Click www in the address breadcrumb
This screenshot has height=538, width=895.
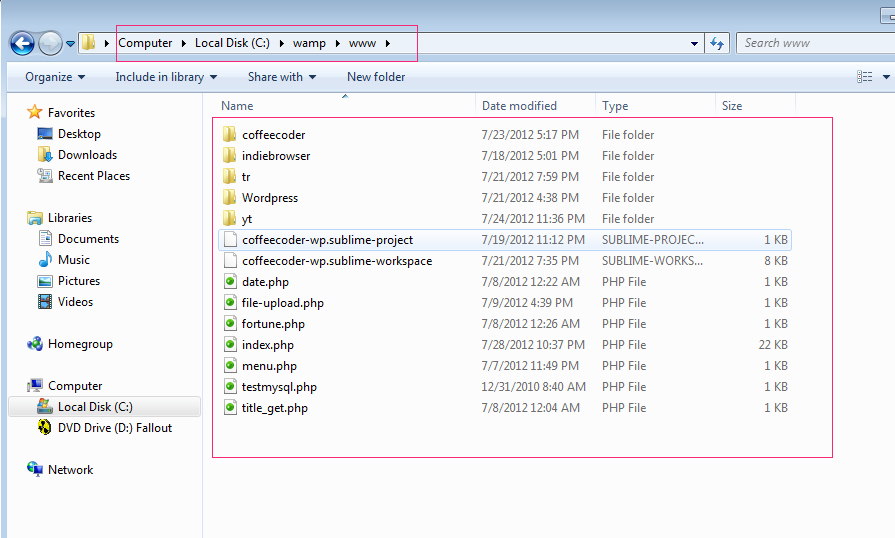362,43
